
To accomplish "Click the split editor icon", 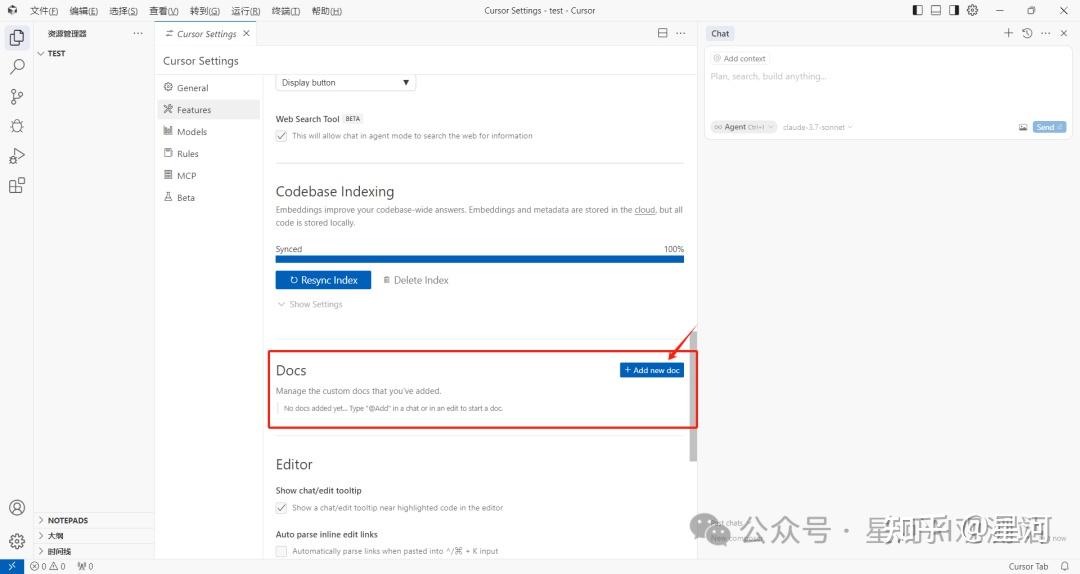I will (663, 33).
